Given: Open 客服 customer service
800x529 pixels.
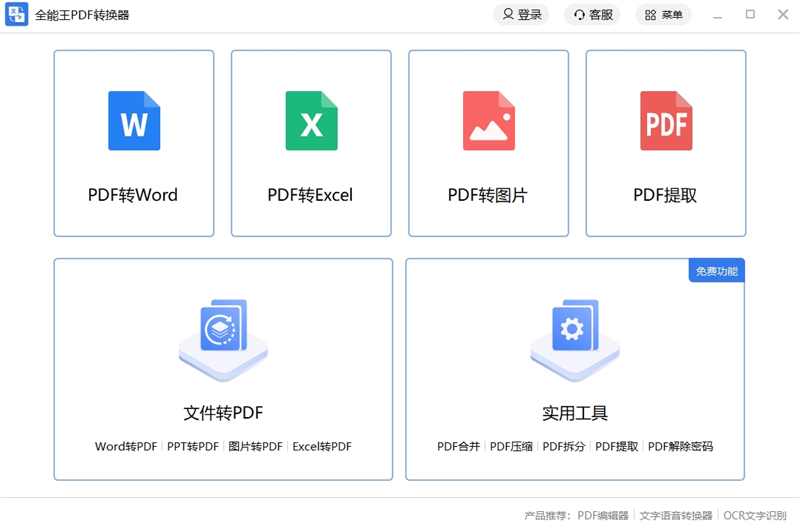Looking at the screenshot, I should 592,14.
